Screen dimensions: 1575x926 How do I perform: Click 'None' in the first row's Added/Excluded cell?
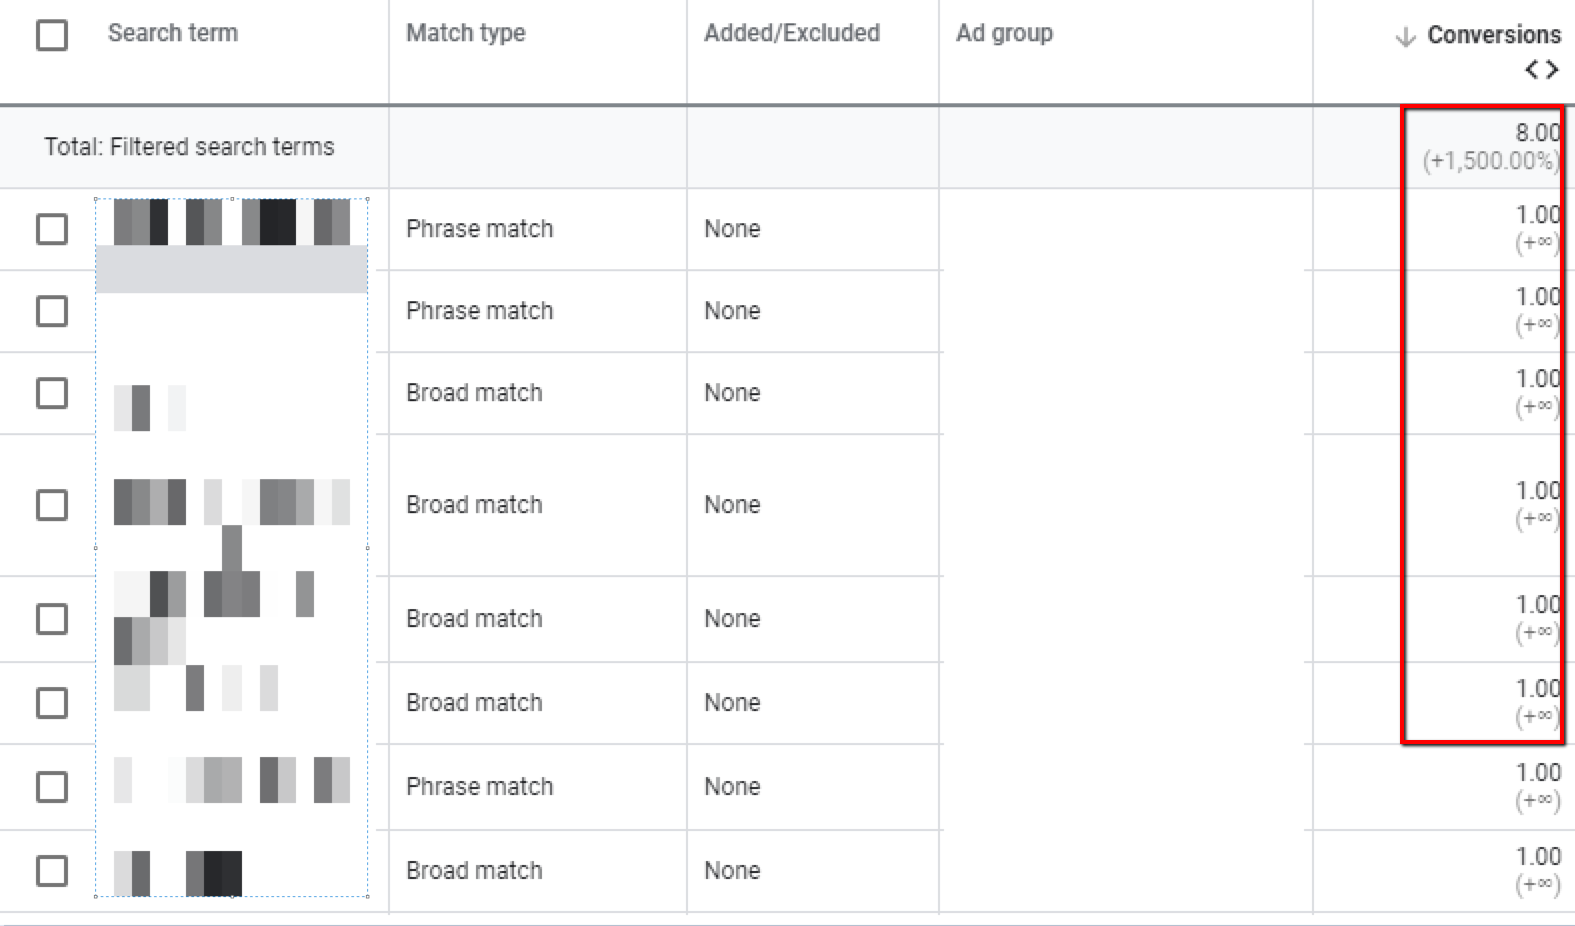coord(732,229)
